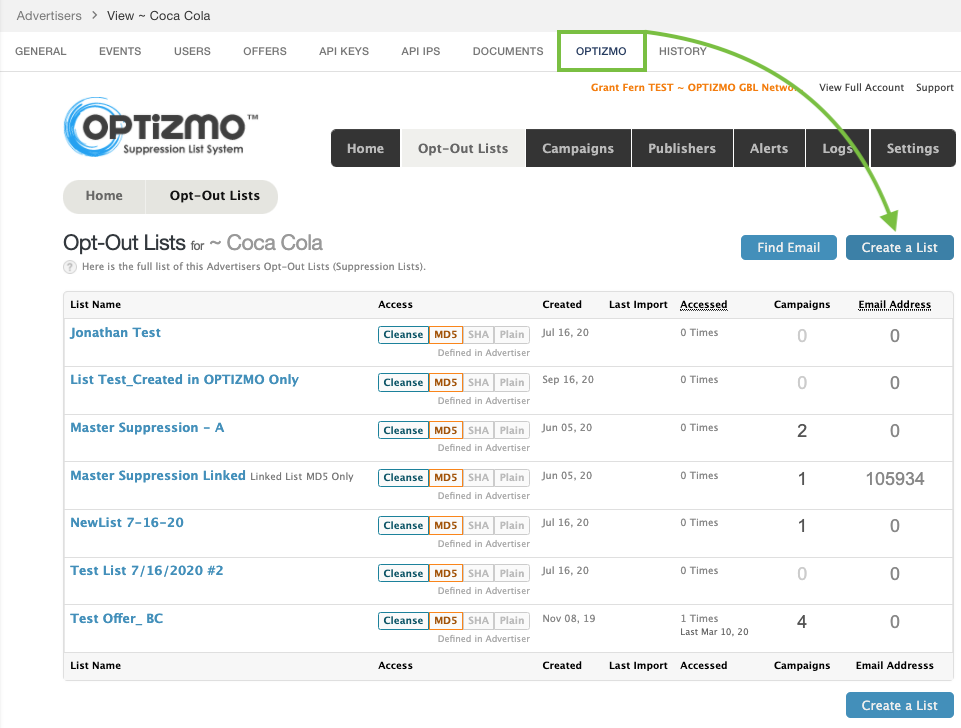Click Cleanse for NewList 7-16-20

coord(403,525)
